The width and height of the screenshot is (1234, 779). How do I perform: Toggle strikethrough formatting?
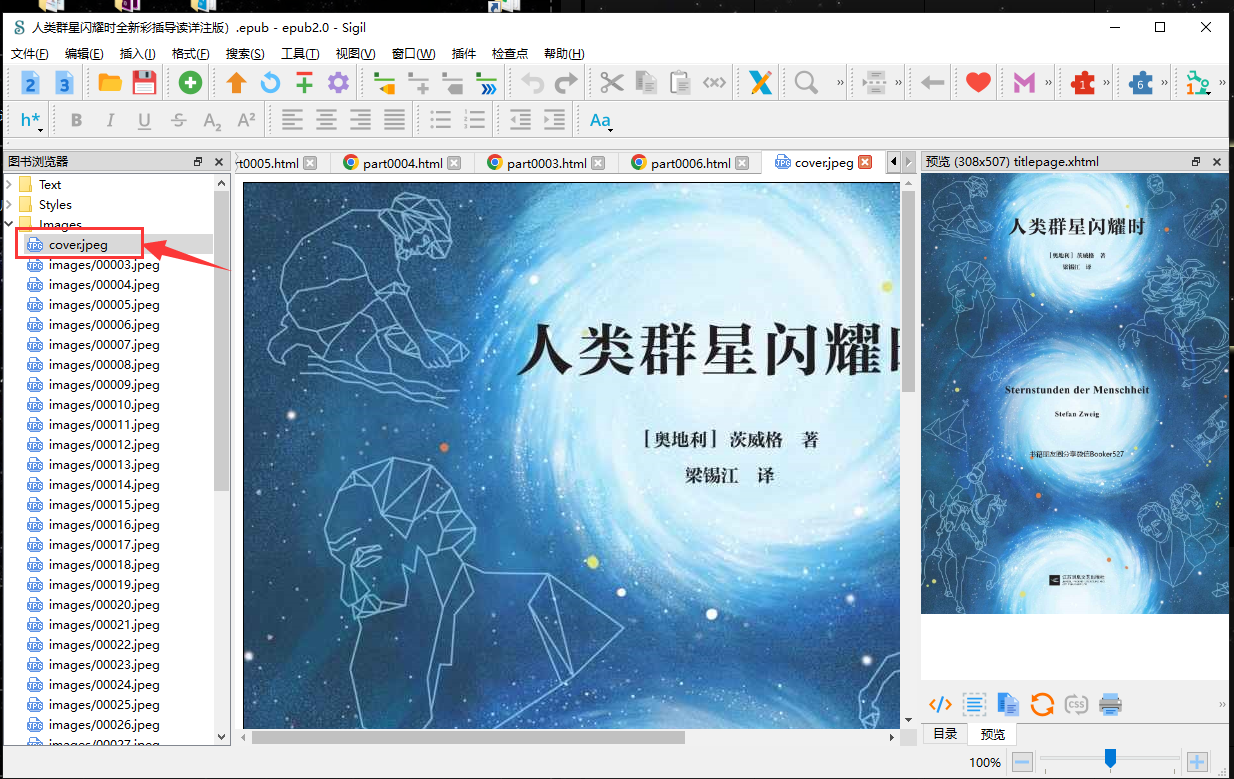point(178,121)
